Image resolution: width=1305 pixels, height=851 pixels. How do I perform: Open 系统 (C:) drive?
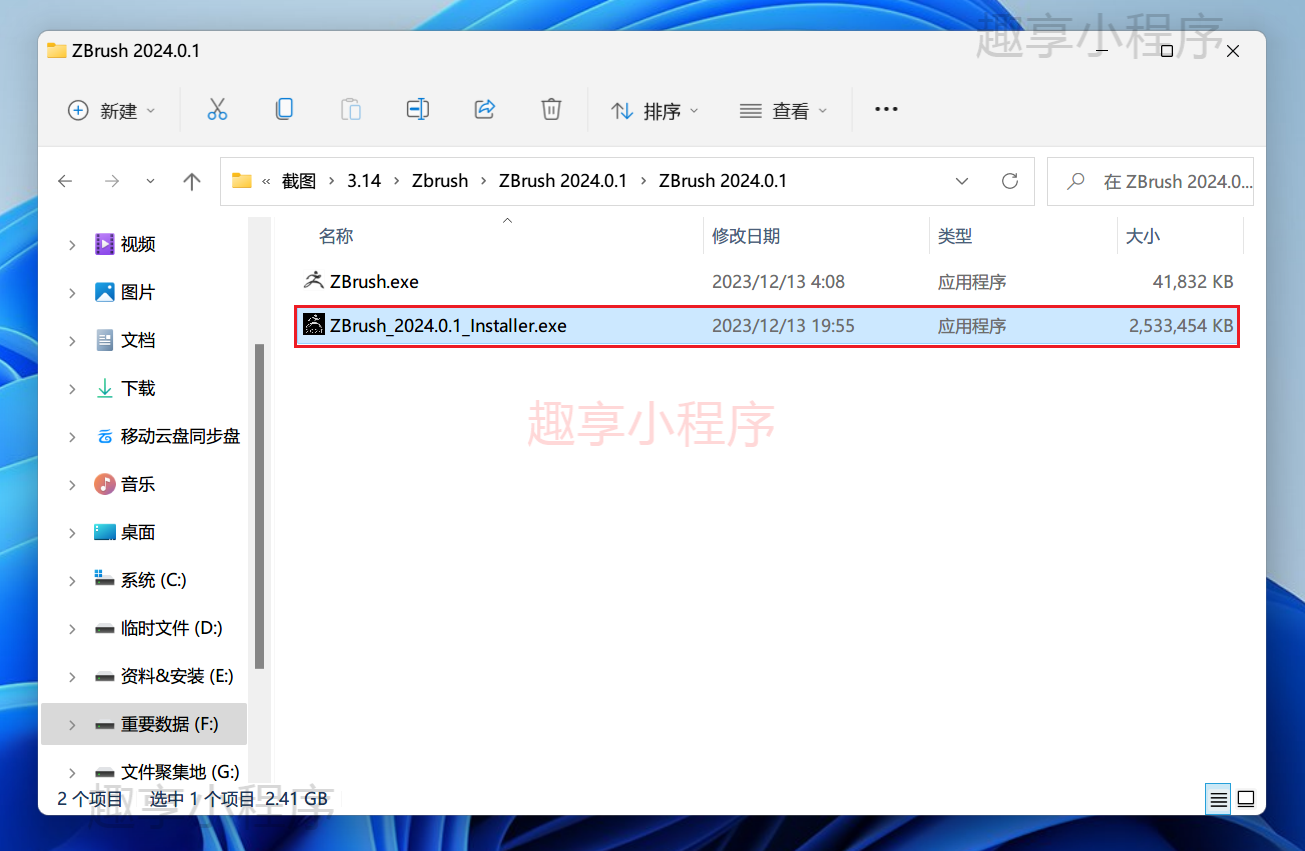tap(154, 580)
